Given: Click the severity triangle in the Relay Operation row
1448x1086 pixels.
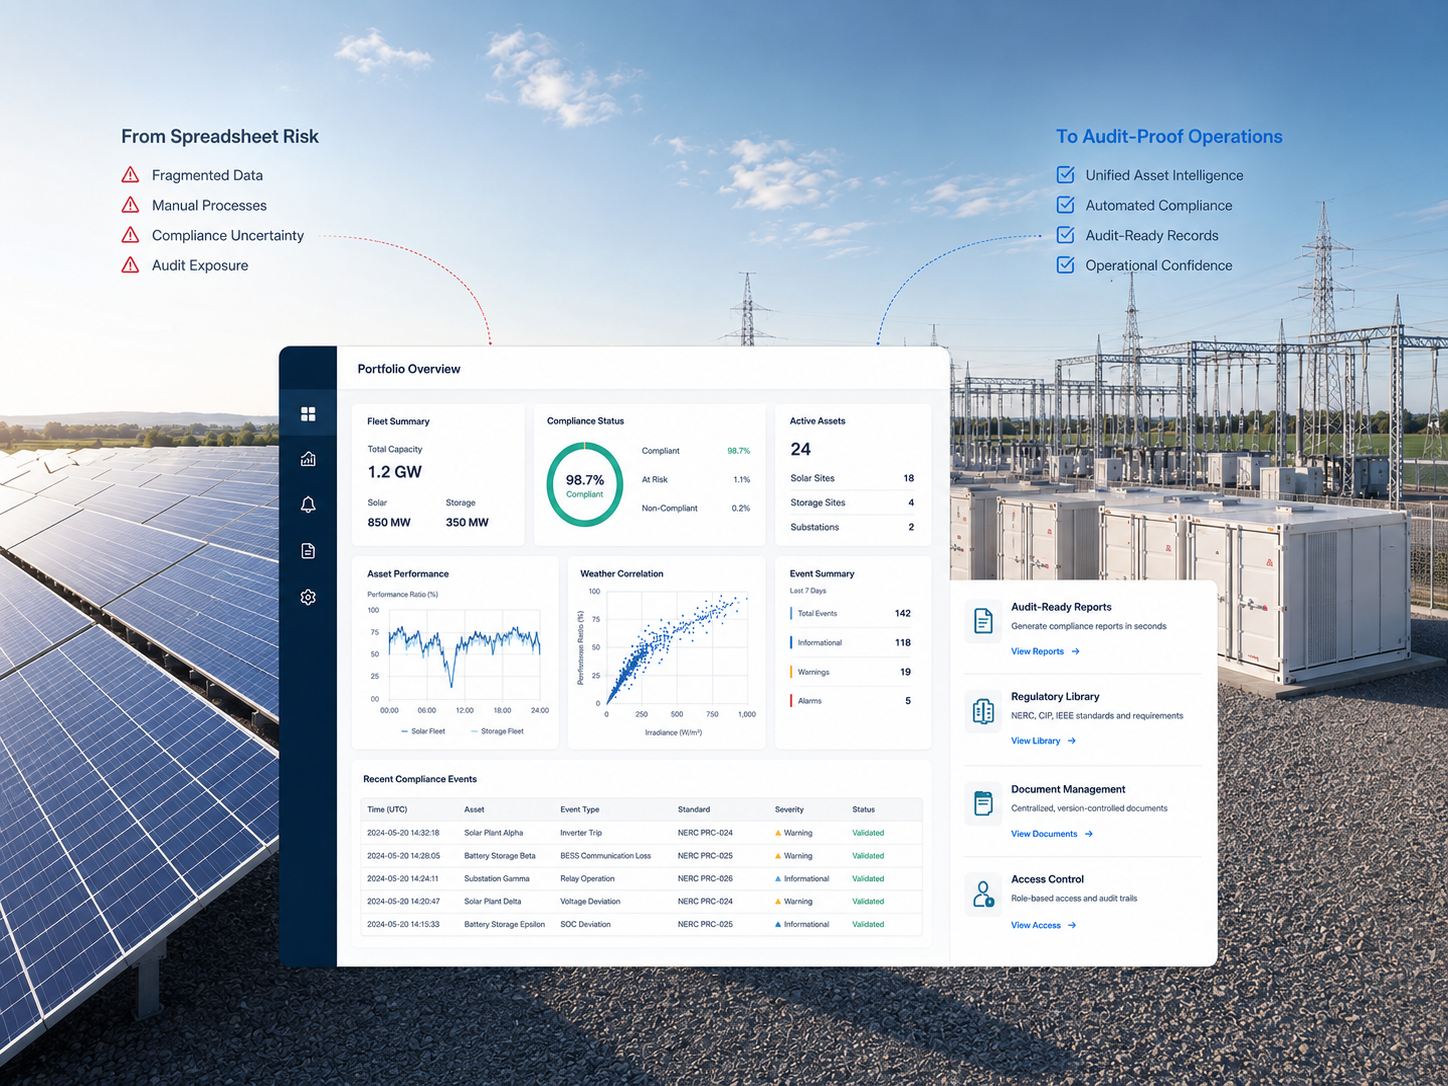Looking at the screenshot, I should 778,879.
